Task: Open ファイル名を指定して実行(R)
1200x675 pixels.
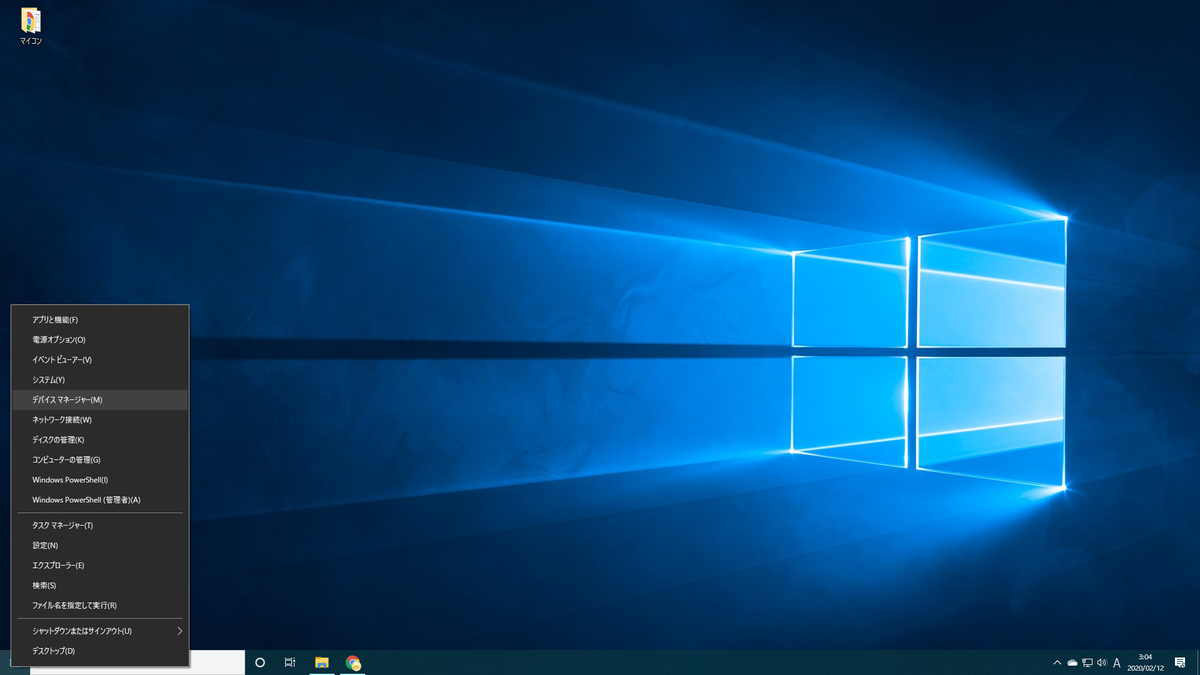Action: (x=99, y=606)
